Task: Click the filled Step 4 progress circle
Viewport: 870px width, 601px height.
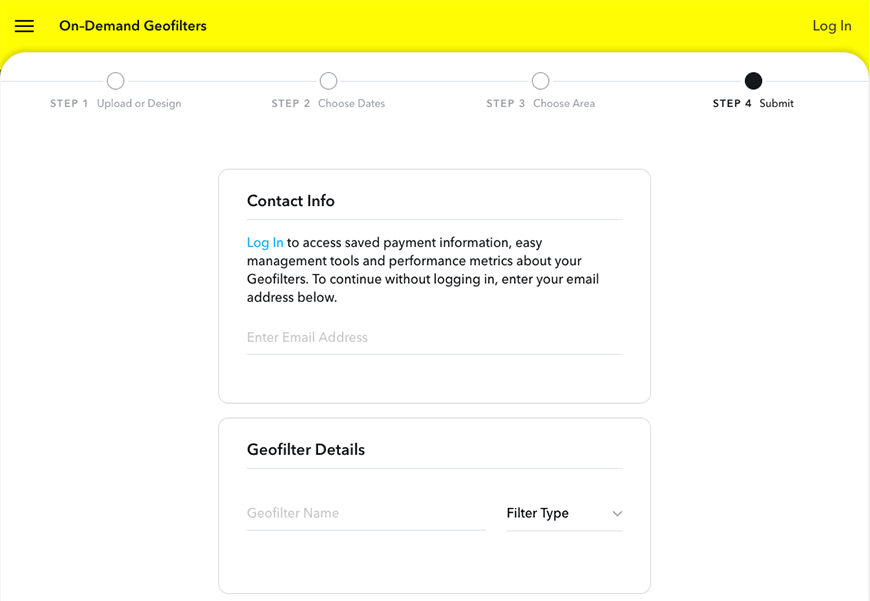Action: coord(753,81)
